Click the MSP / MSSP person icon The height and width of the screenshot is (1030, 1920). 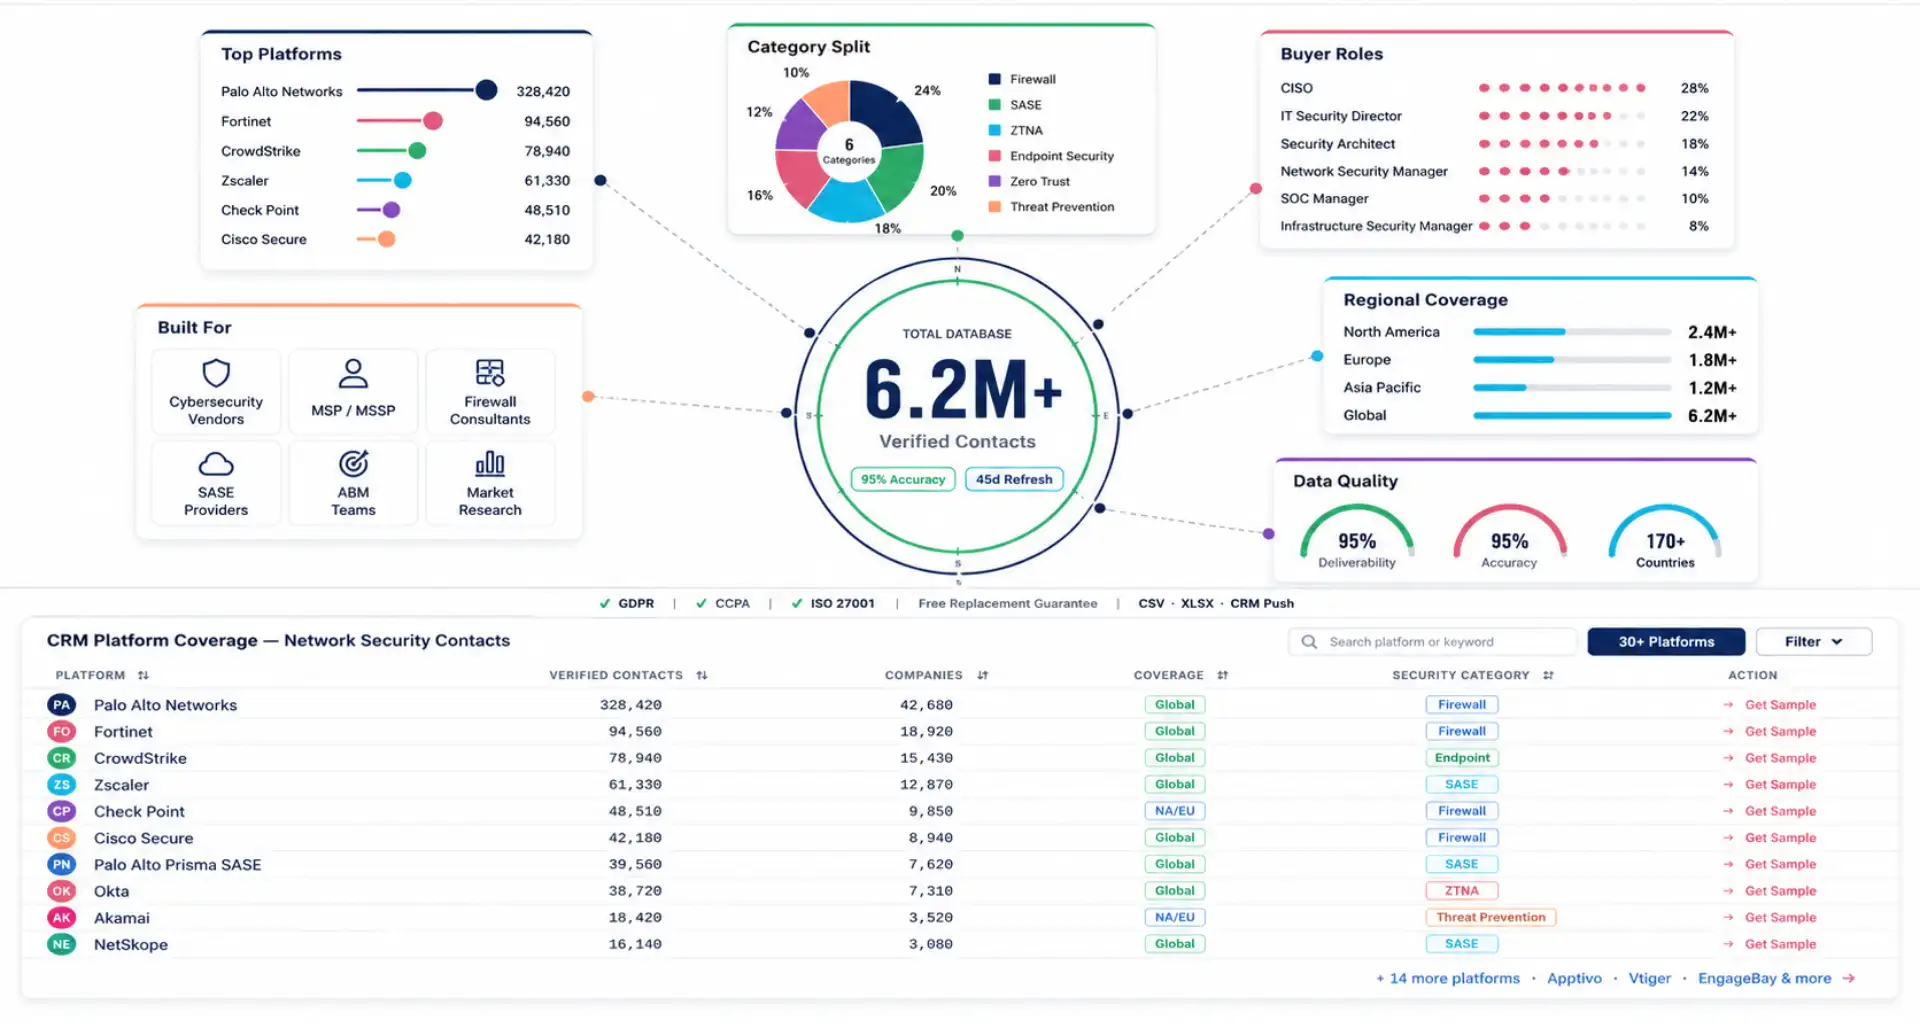pos(353,374)
